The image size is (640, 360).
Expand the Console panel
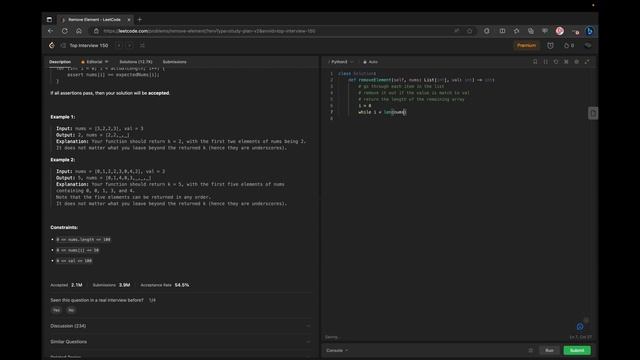pos(337,350)
